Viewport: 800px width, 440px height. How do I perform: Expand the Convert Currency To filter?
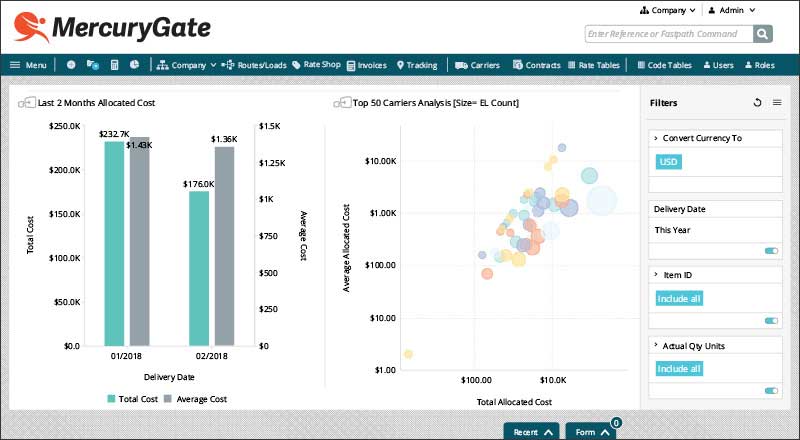coord(656,138)
